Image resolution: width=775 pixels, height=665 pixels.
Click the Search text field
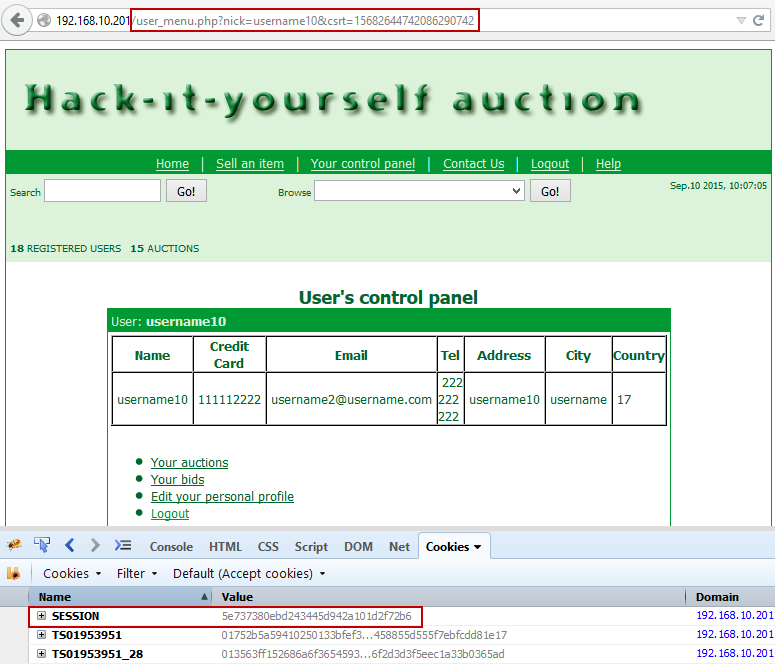102,191
